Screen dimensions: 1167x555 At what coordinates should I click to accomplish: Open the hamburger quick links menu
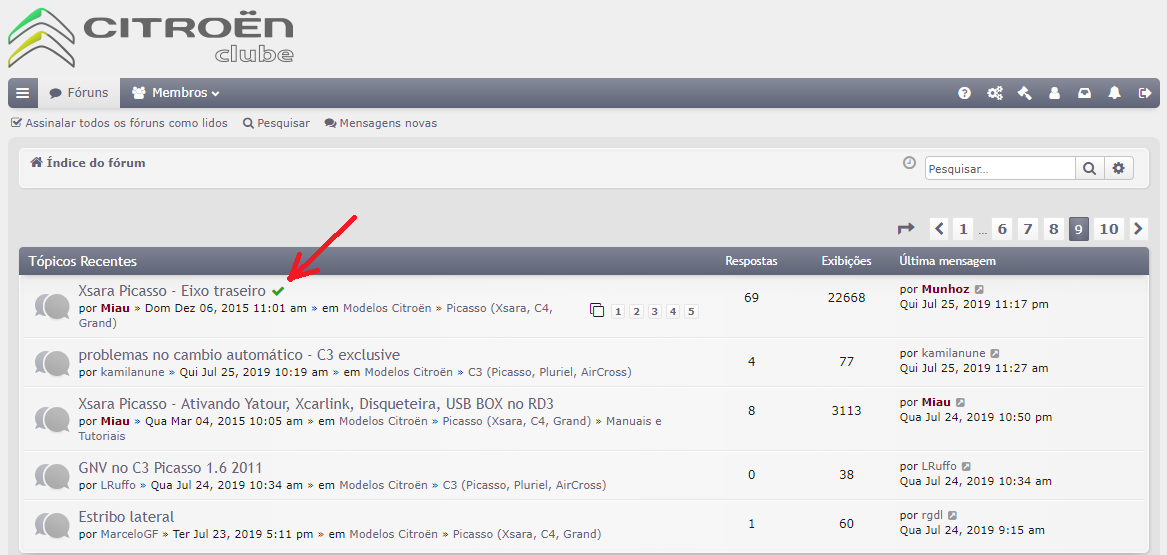[22, 93]
